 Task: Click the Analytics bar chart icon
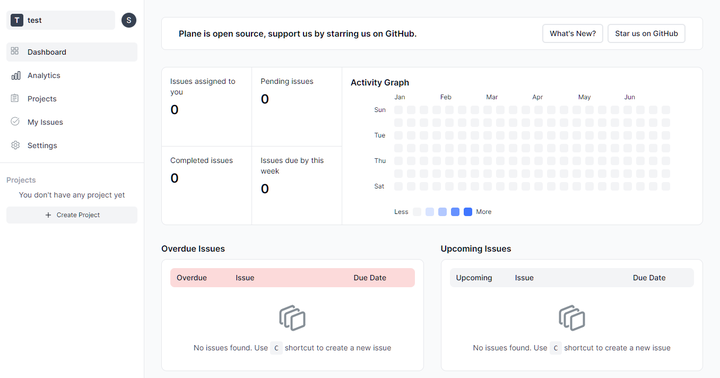pos(16,75)
